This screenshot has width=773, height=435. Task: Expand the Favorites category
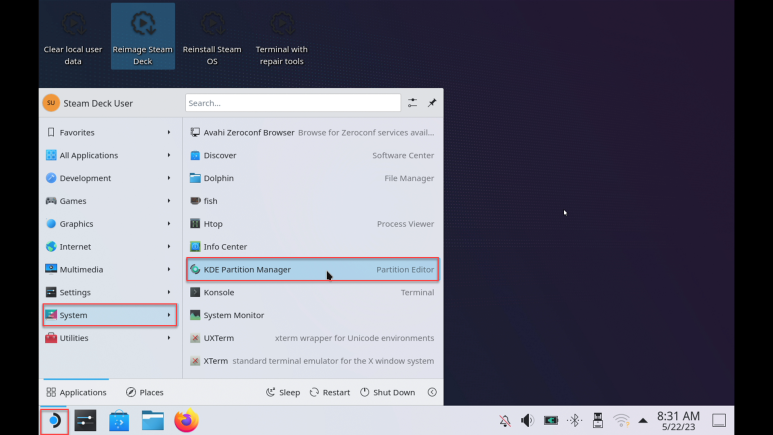point(109,132)
